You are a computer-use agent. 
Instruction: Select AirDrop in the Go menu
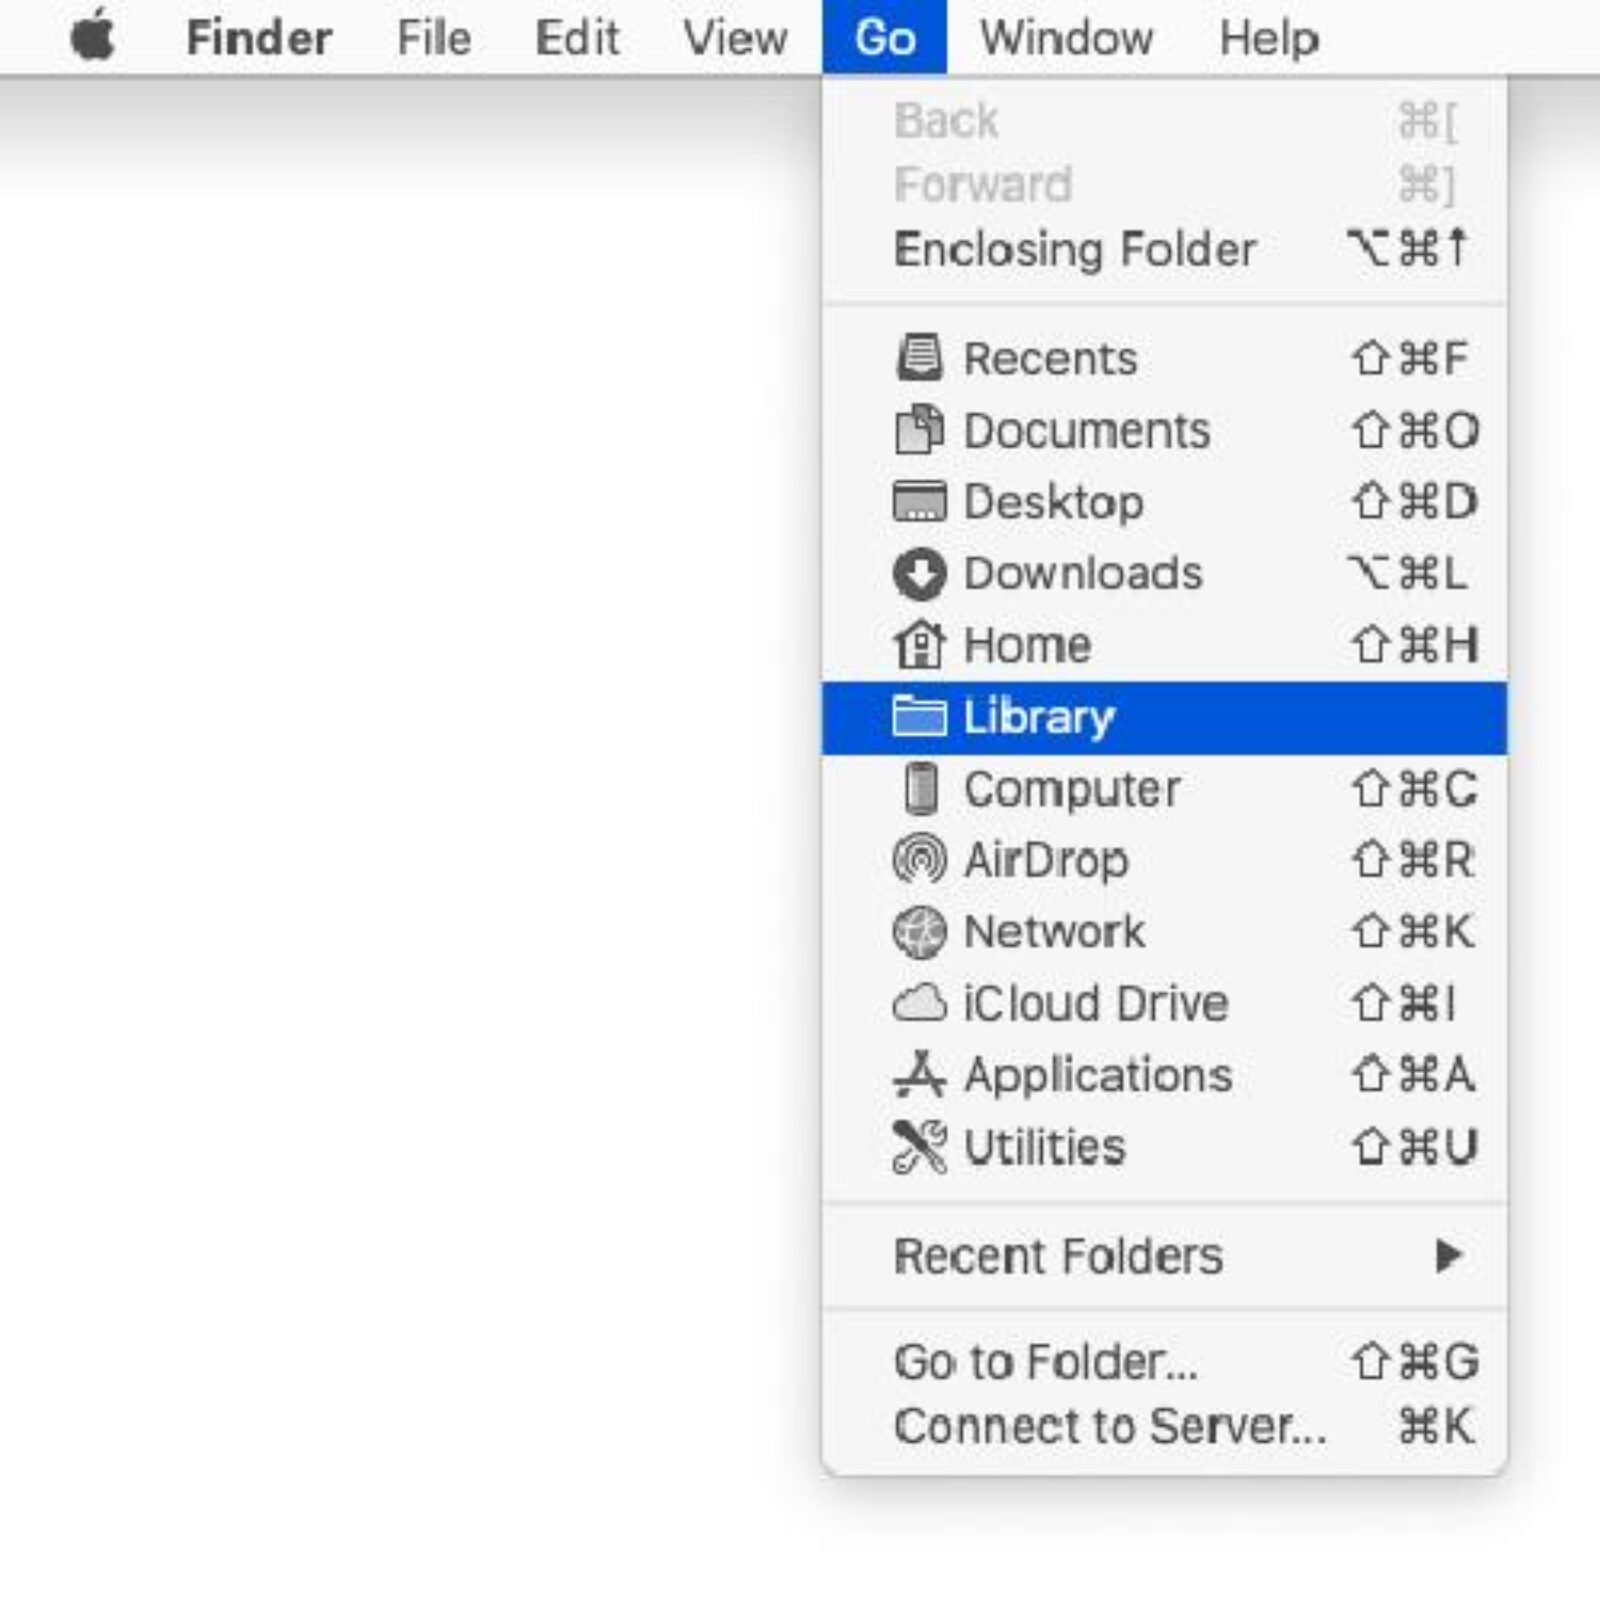[x=1164, y=860]
